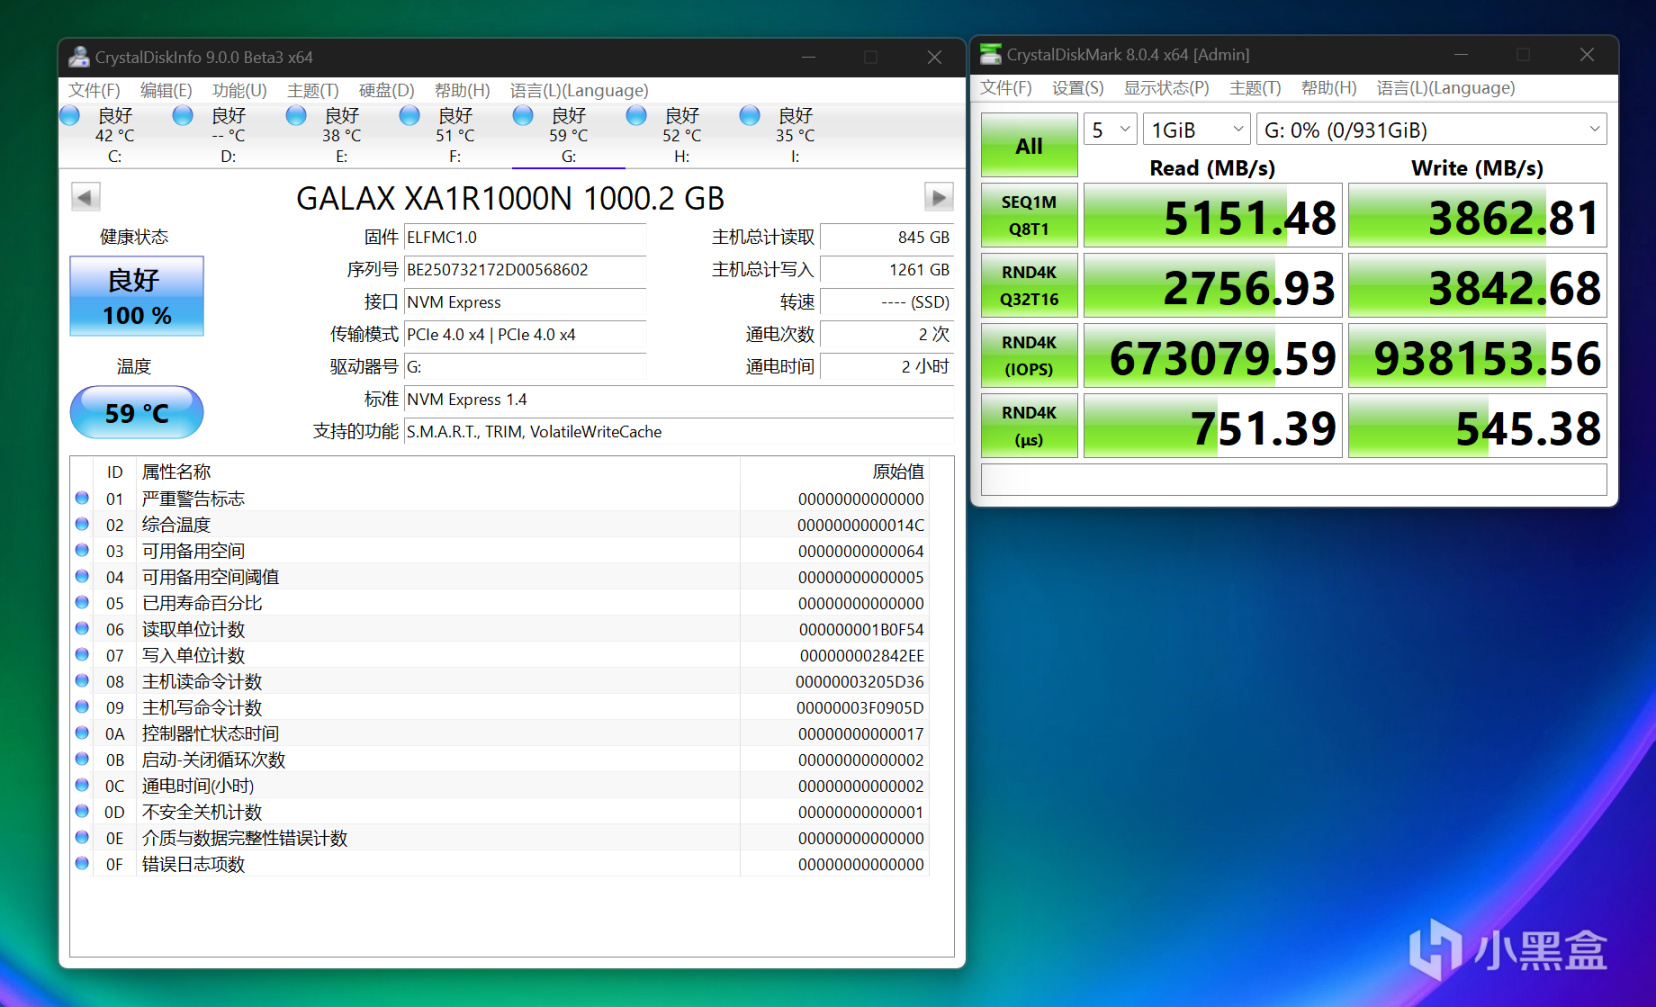
Task: Open test count dropdown showing 5
Action: pyautogui.click(x=1110, y=130)
